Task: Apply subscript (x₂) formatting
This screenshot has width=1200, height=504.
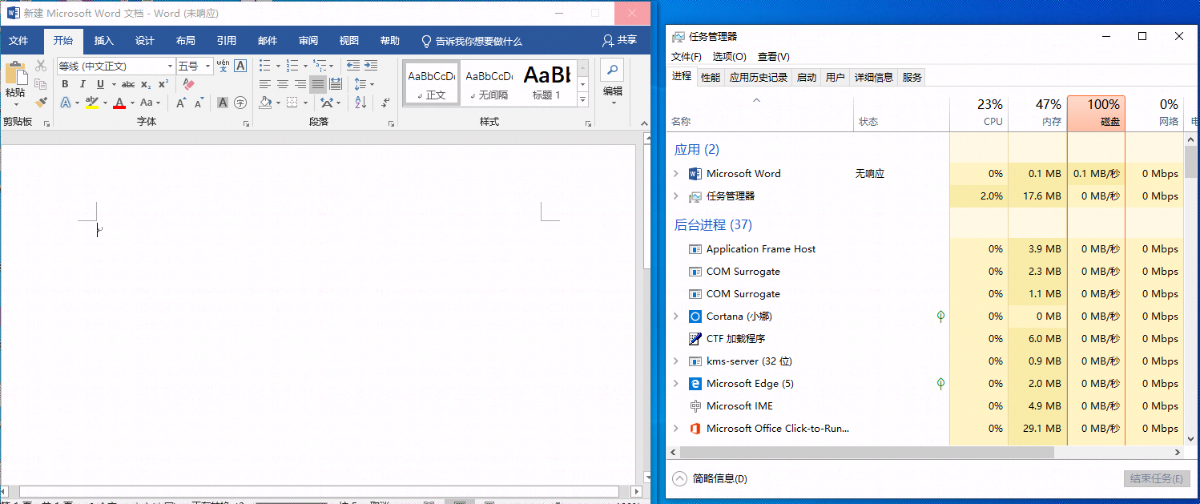Action: (146, 84)
